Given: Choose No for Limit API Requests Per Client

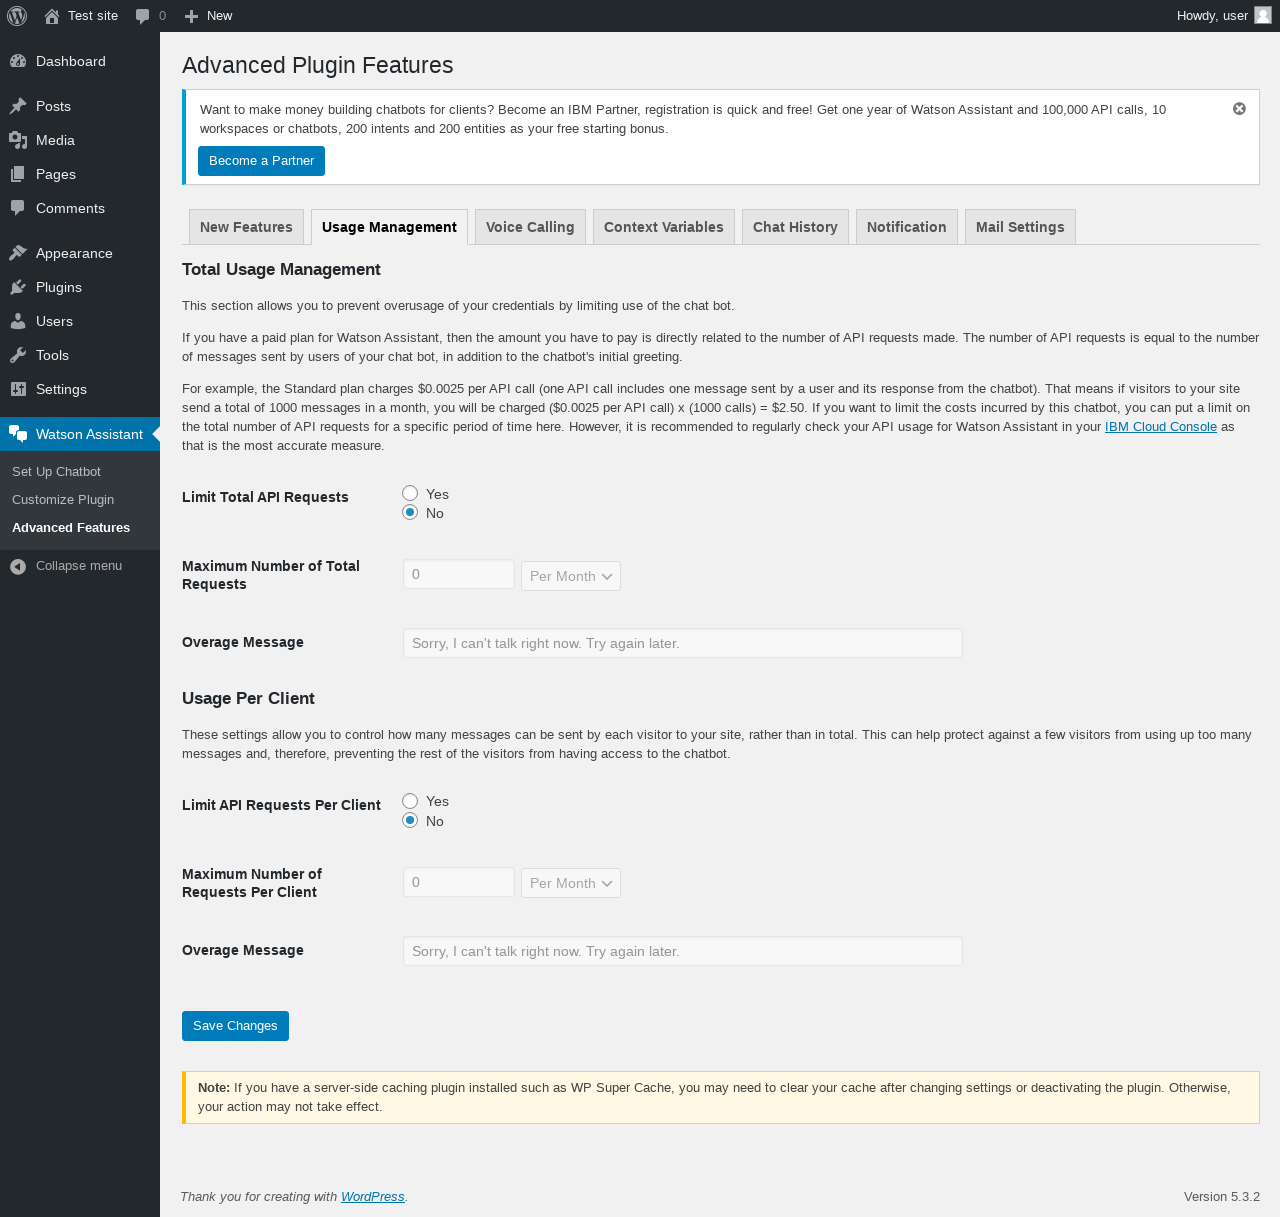Looking at the screenshot, I should click(410, 820).
